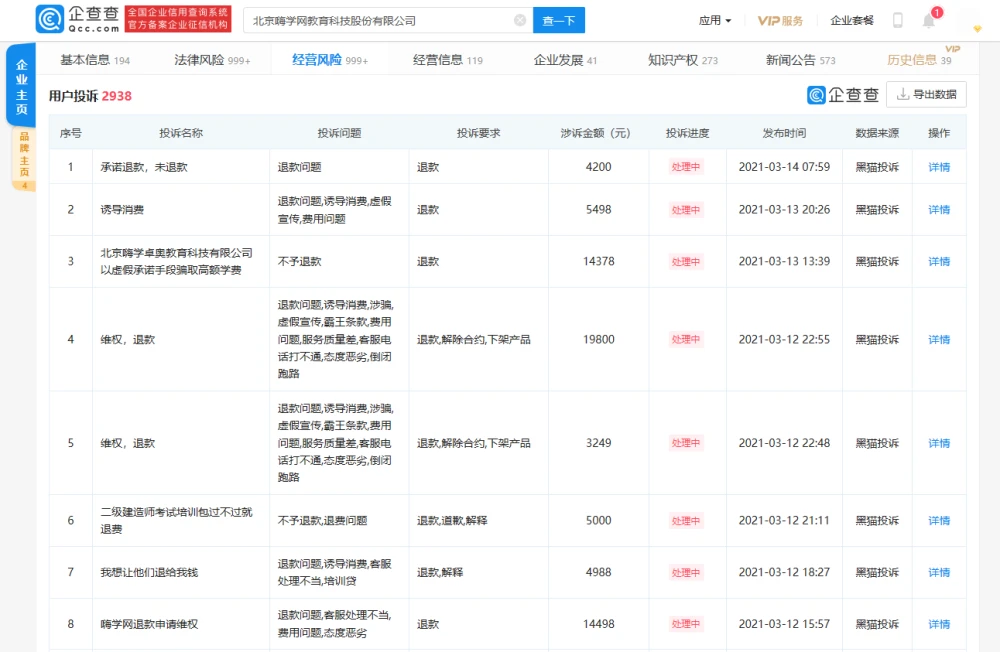Expand the 应用 dropdown menu
Image resolution: width=1000 pixels, height=652 pixels.
pos(715,20)
